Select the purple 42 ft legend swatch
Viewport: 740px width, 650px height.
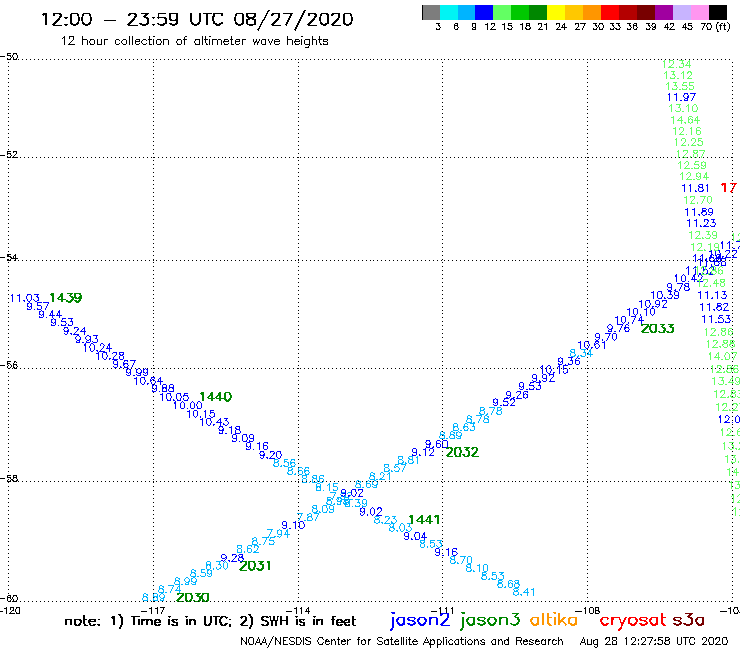tap(664, 12)
